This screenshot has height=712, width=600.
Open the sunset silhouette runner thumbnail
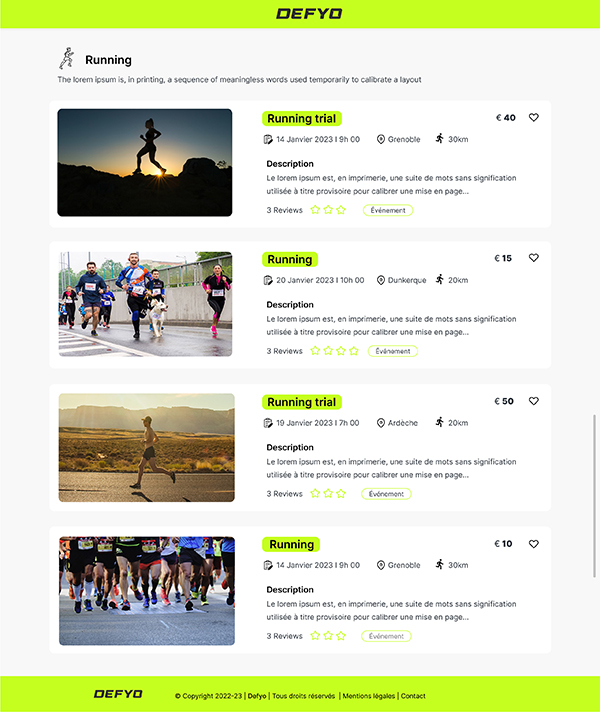pos(145,163)
